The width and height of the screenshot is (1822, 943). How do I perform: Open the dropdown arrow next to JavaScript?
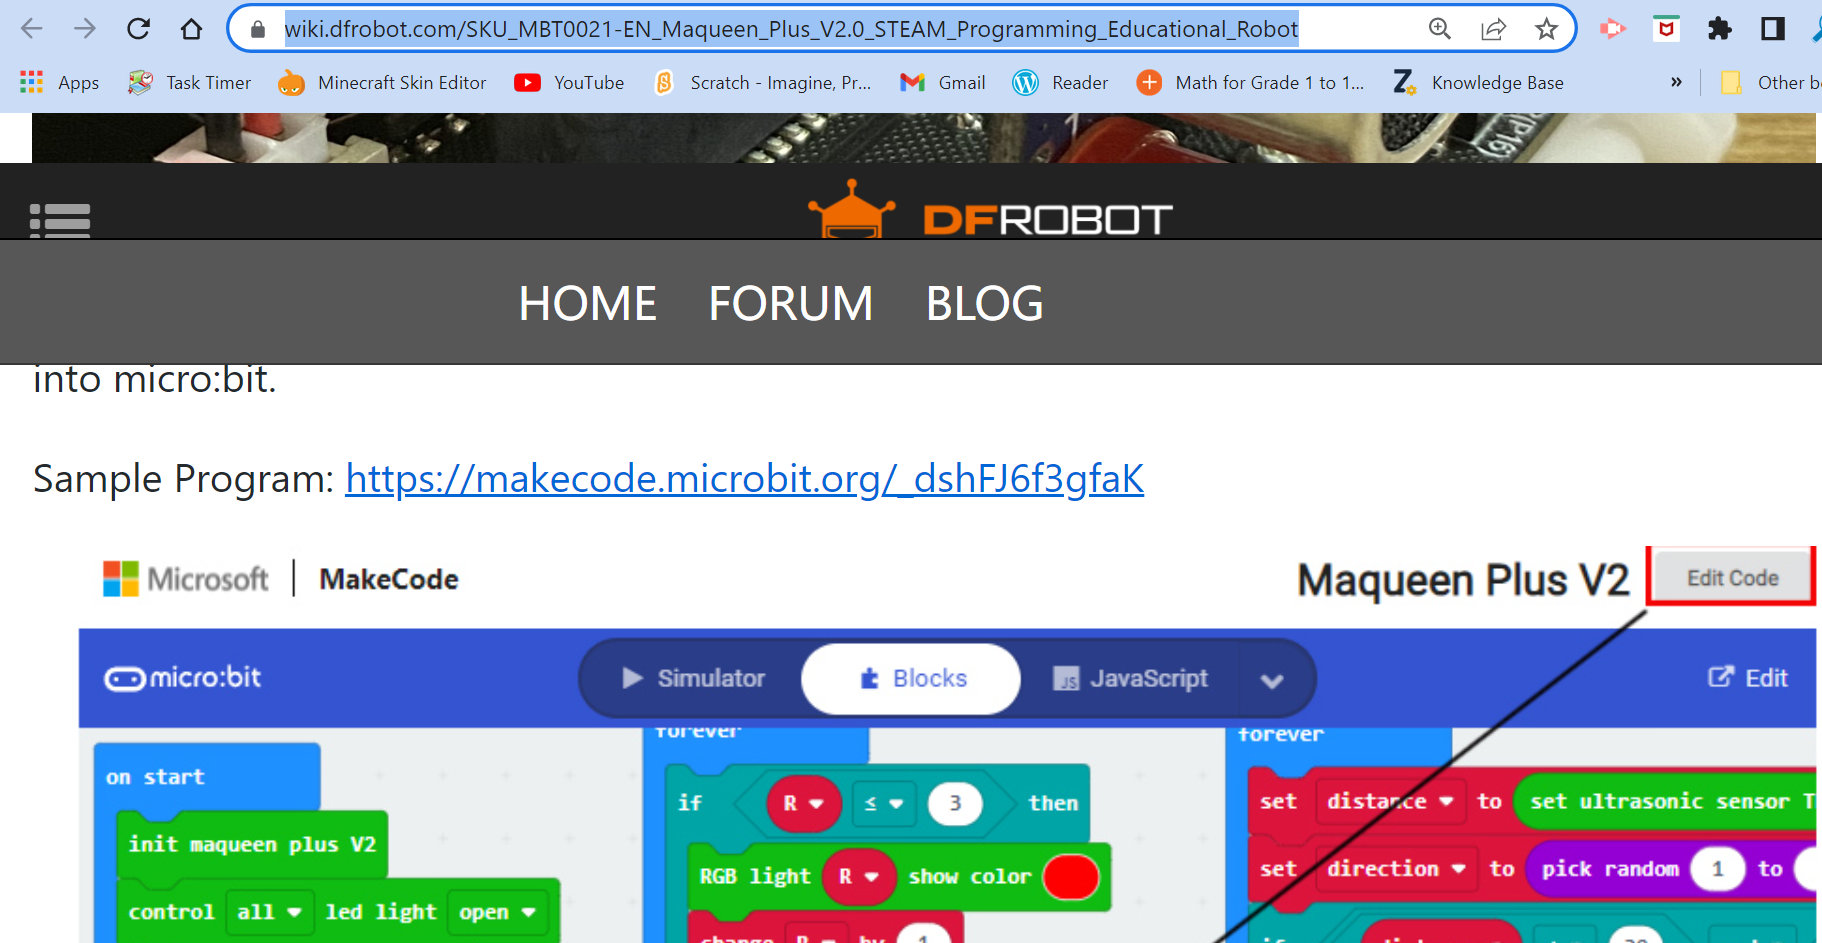[1272, 679]
